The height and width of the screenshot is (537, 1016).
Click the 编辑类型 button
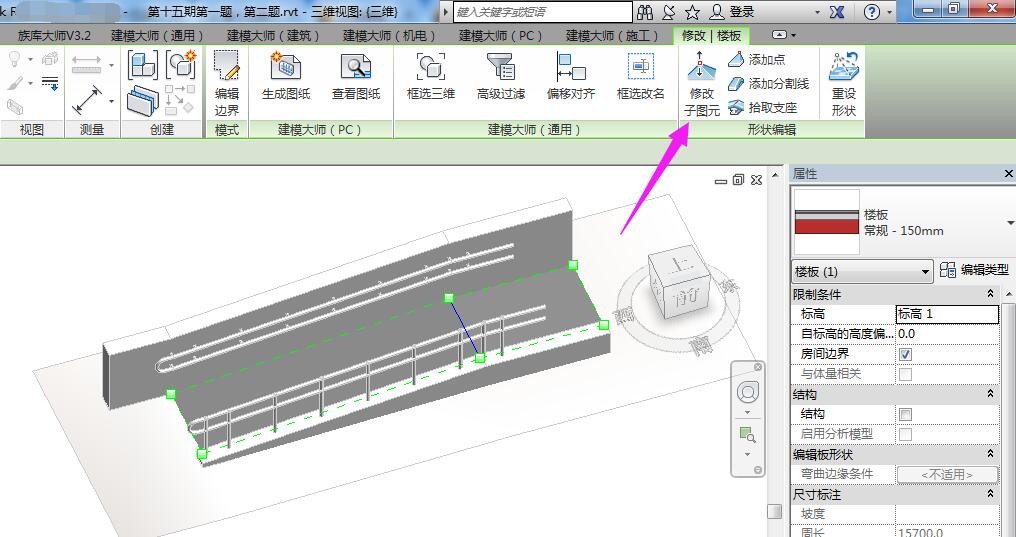click(x=976, y=270)
